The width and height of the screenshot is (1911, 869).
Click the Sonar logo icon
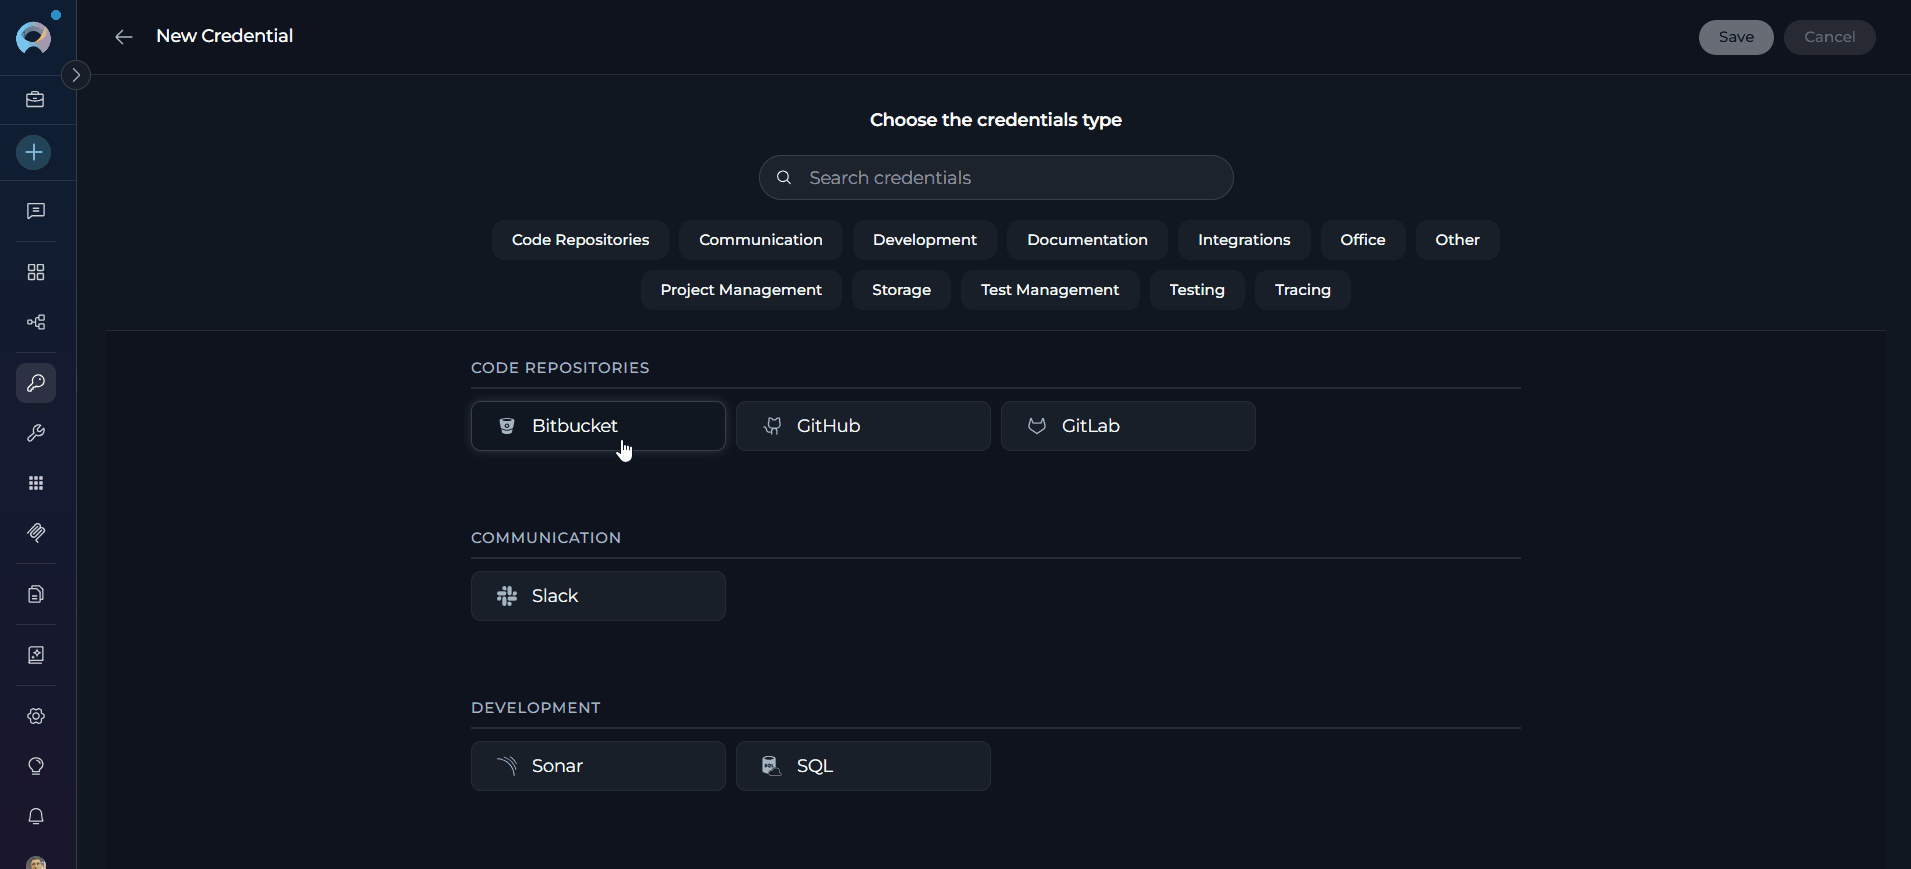point(507,766)
